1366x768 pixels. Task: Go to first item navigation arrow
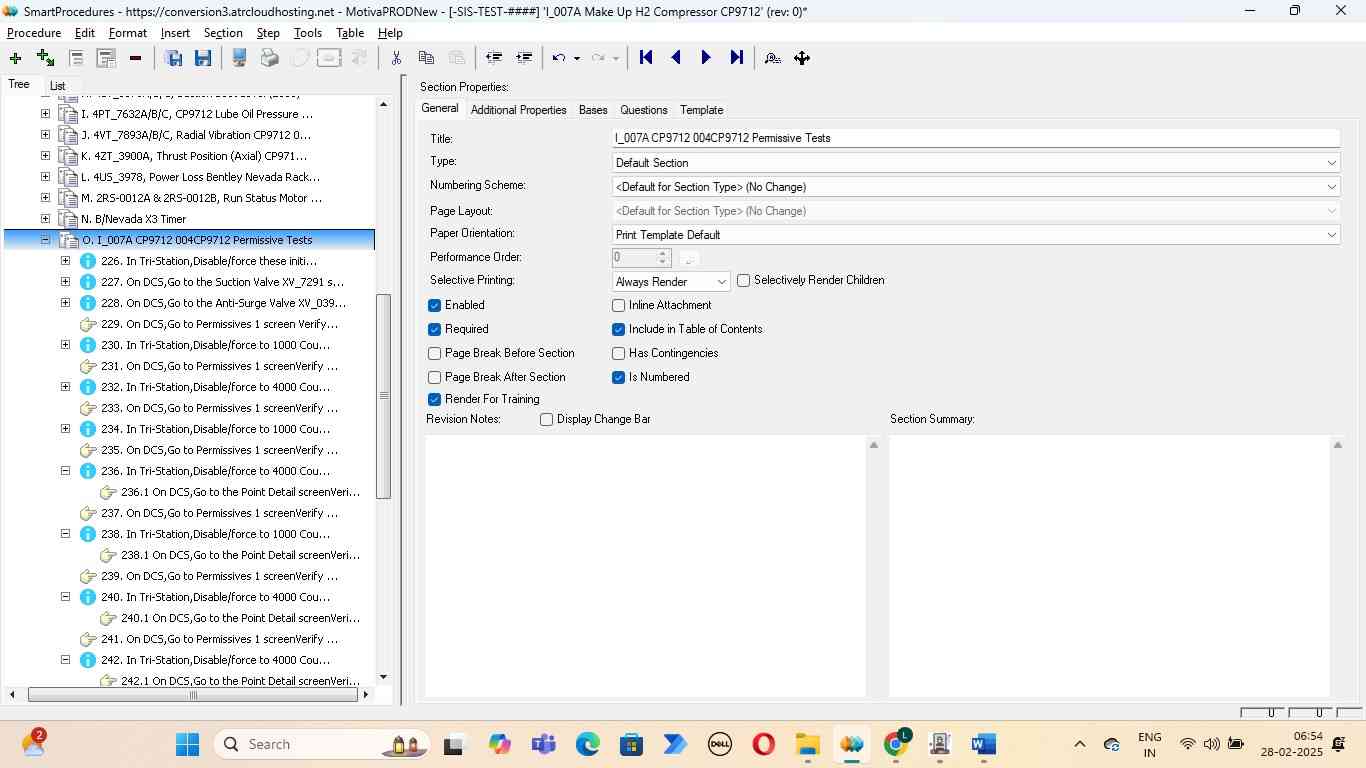[x=646, y=58]
